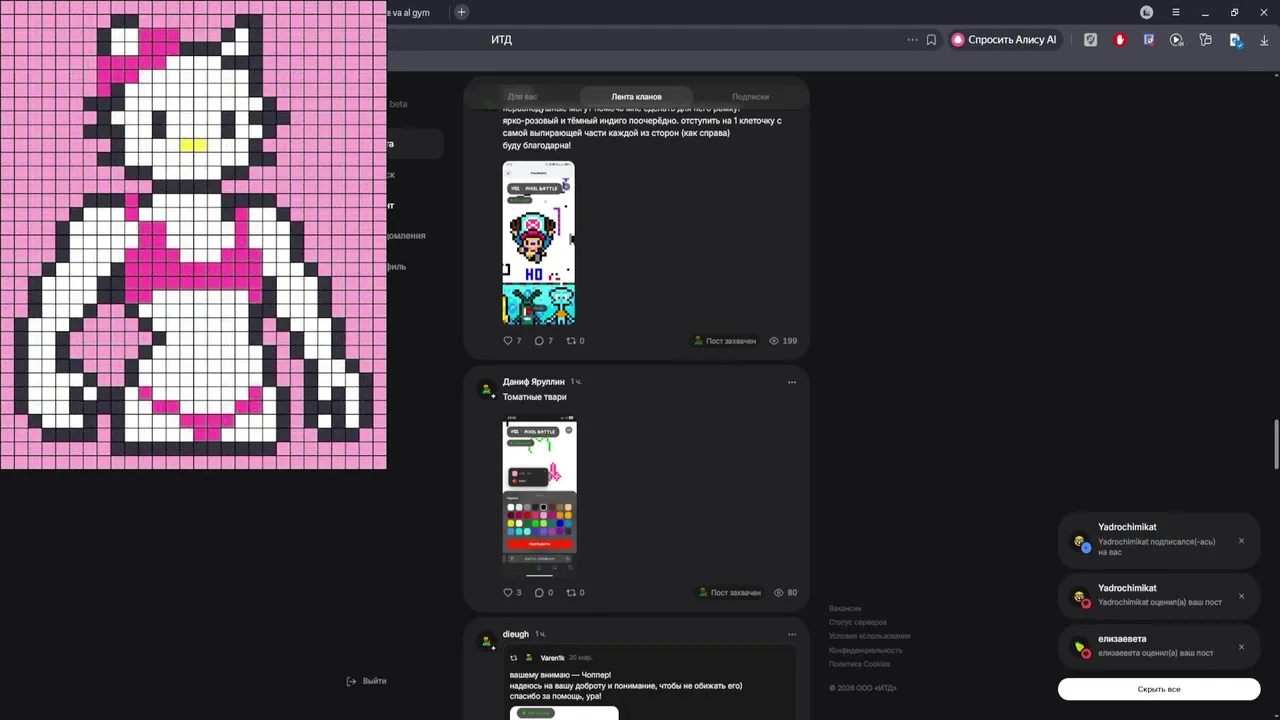Repost the Томатные твари post
The width and height of the screenshot is (1280, 720).
[575, 593]
